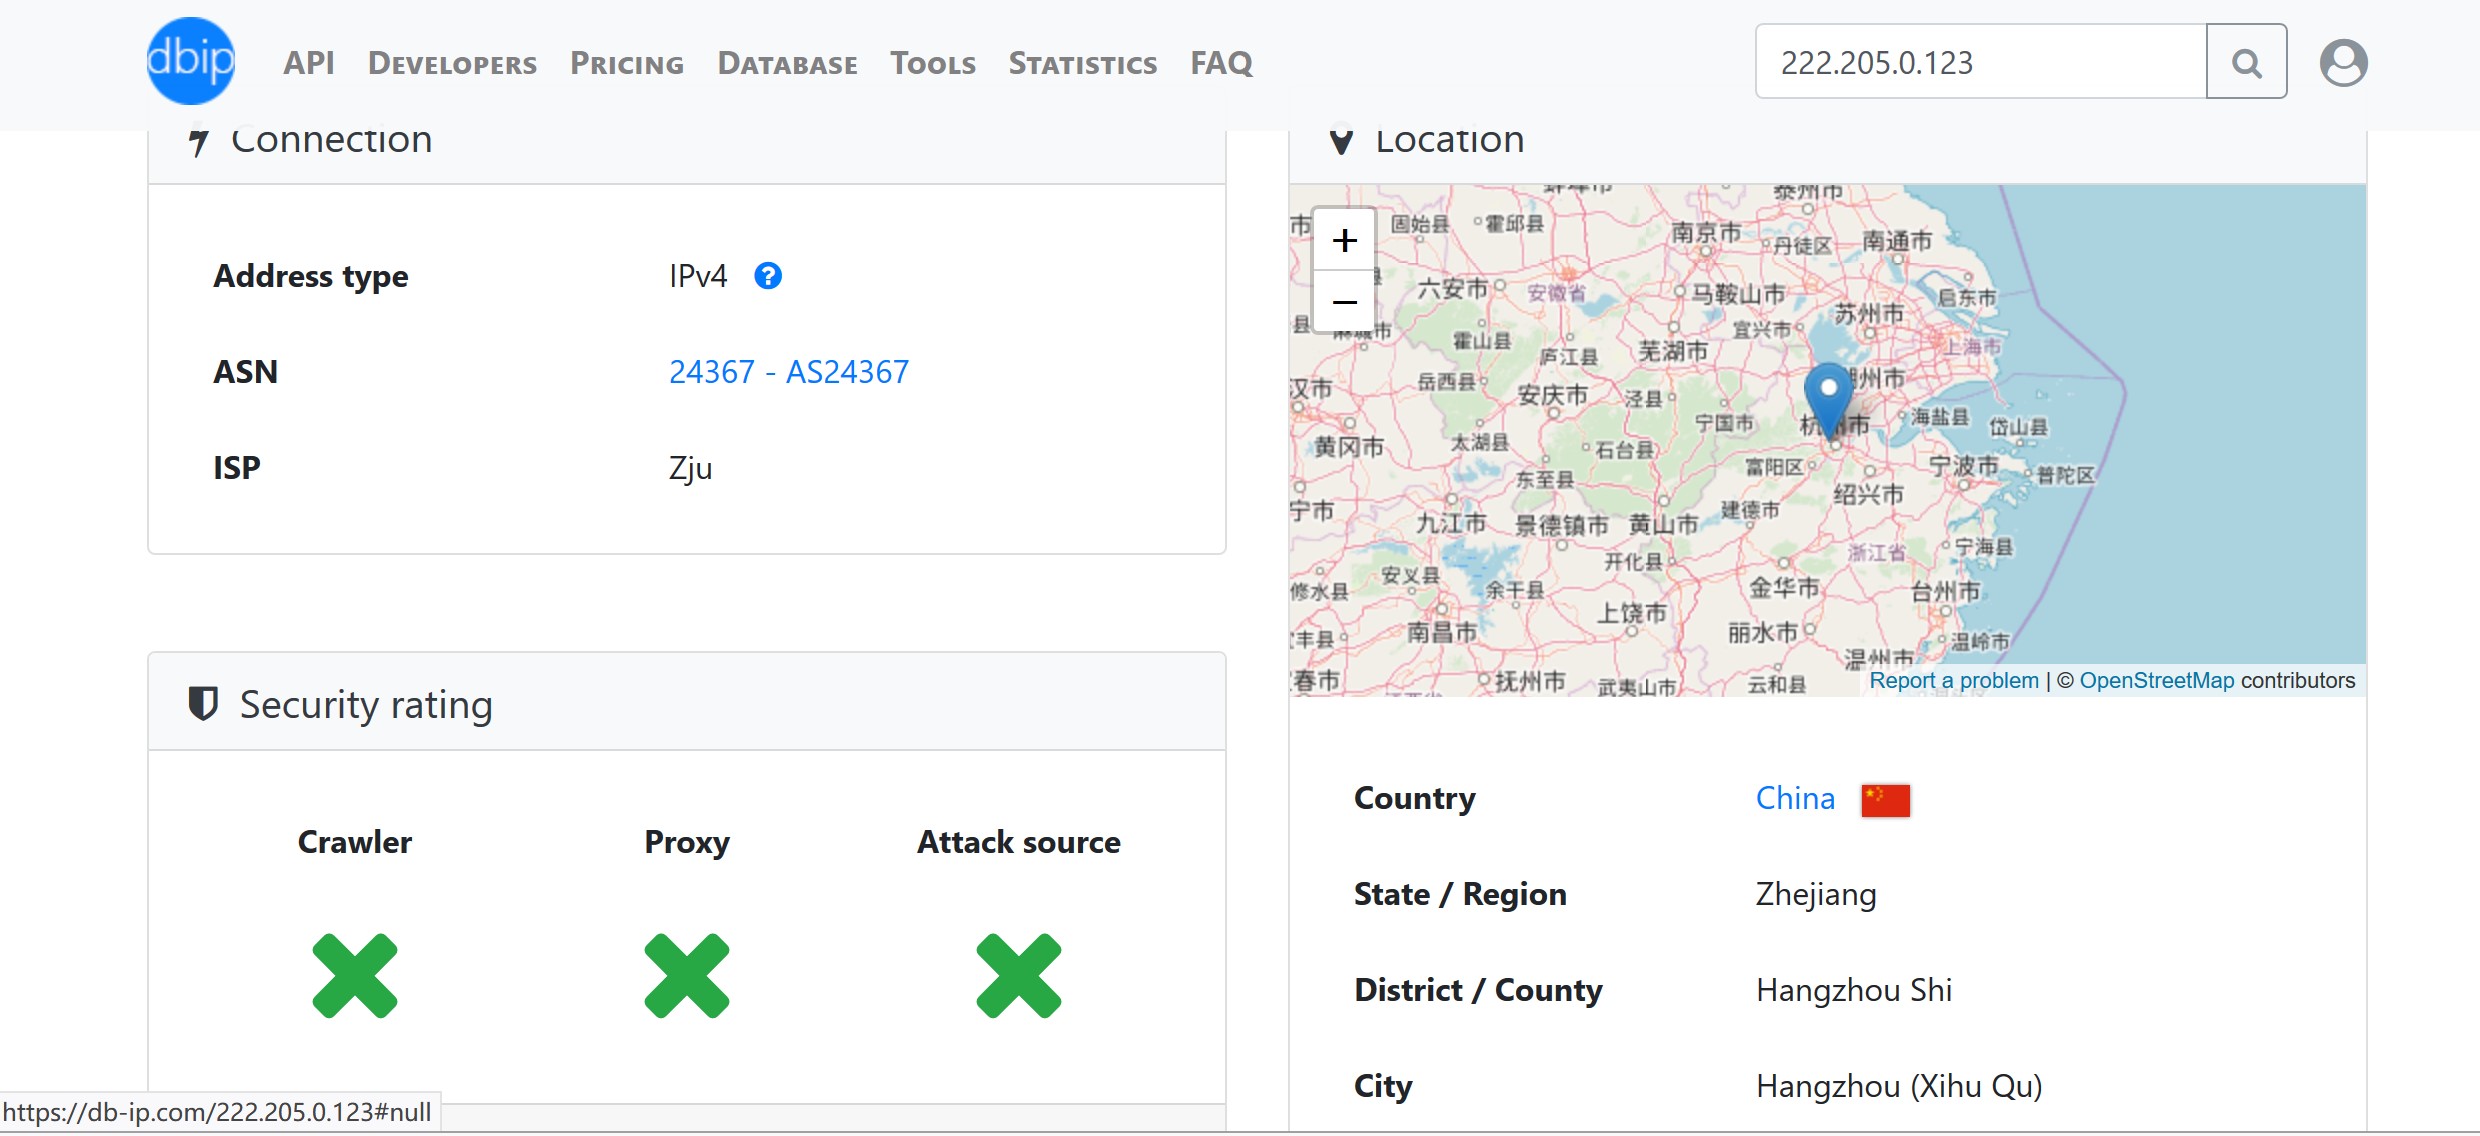The image size is (2480, 1136).
Task: Zoom in the map with plus
Action: 1344,240
